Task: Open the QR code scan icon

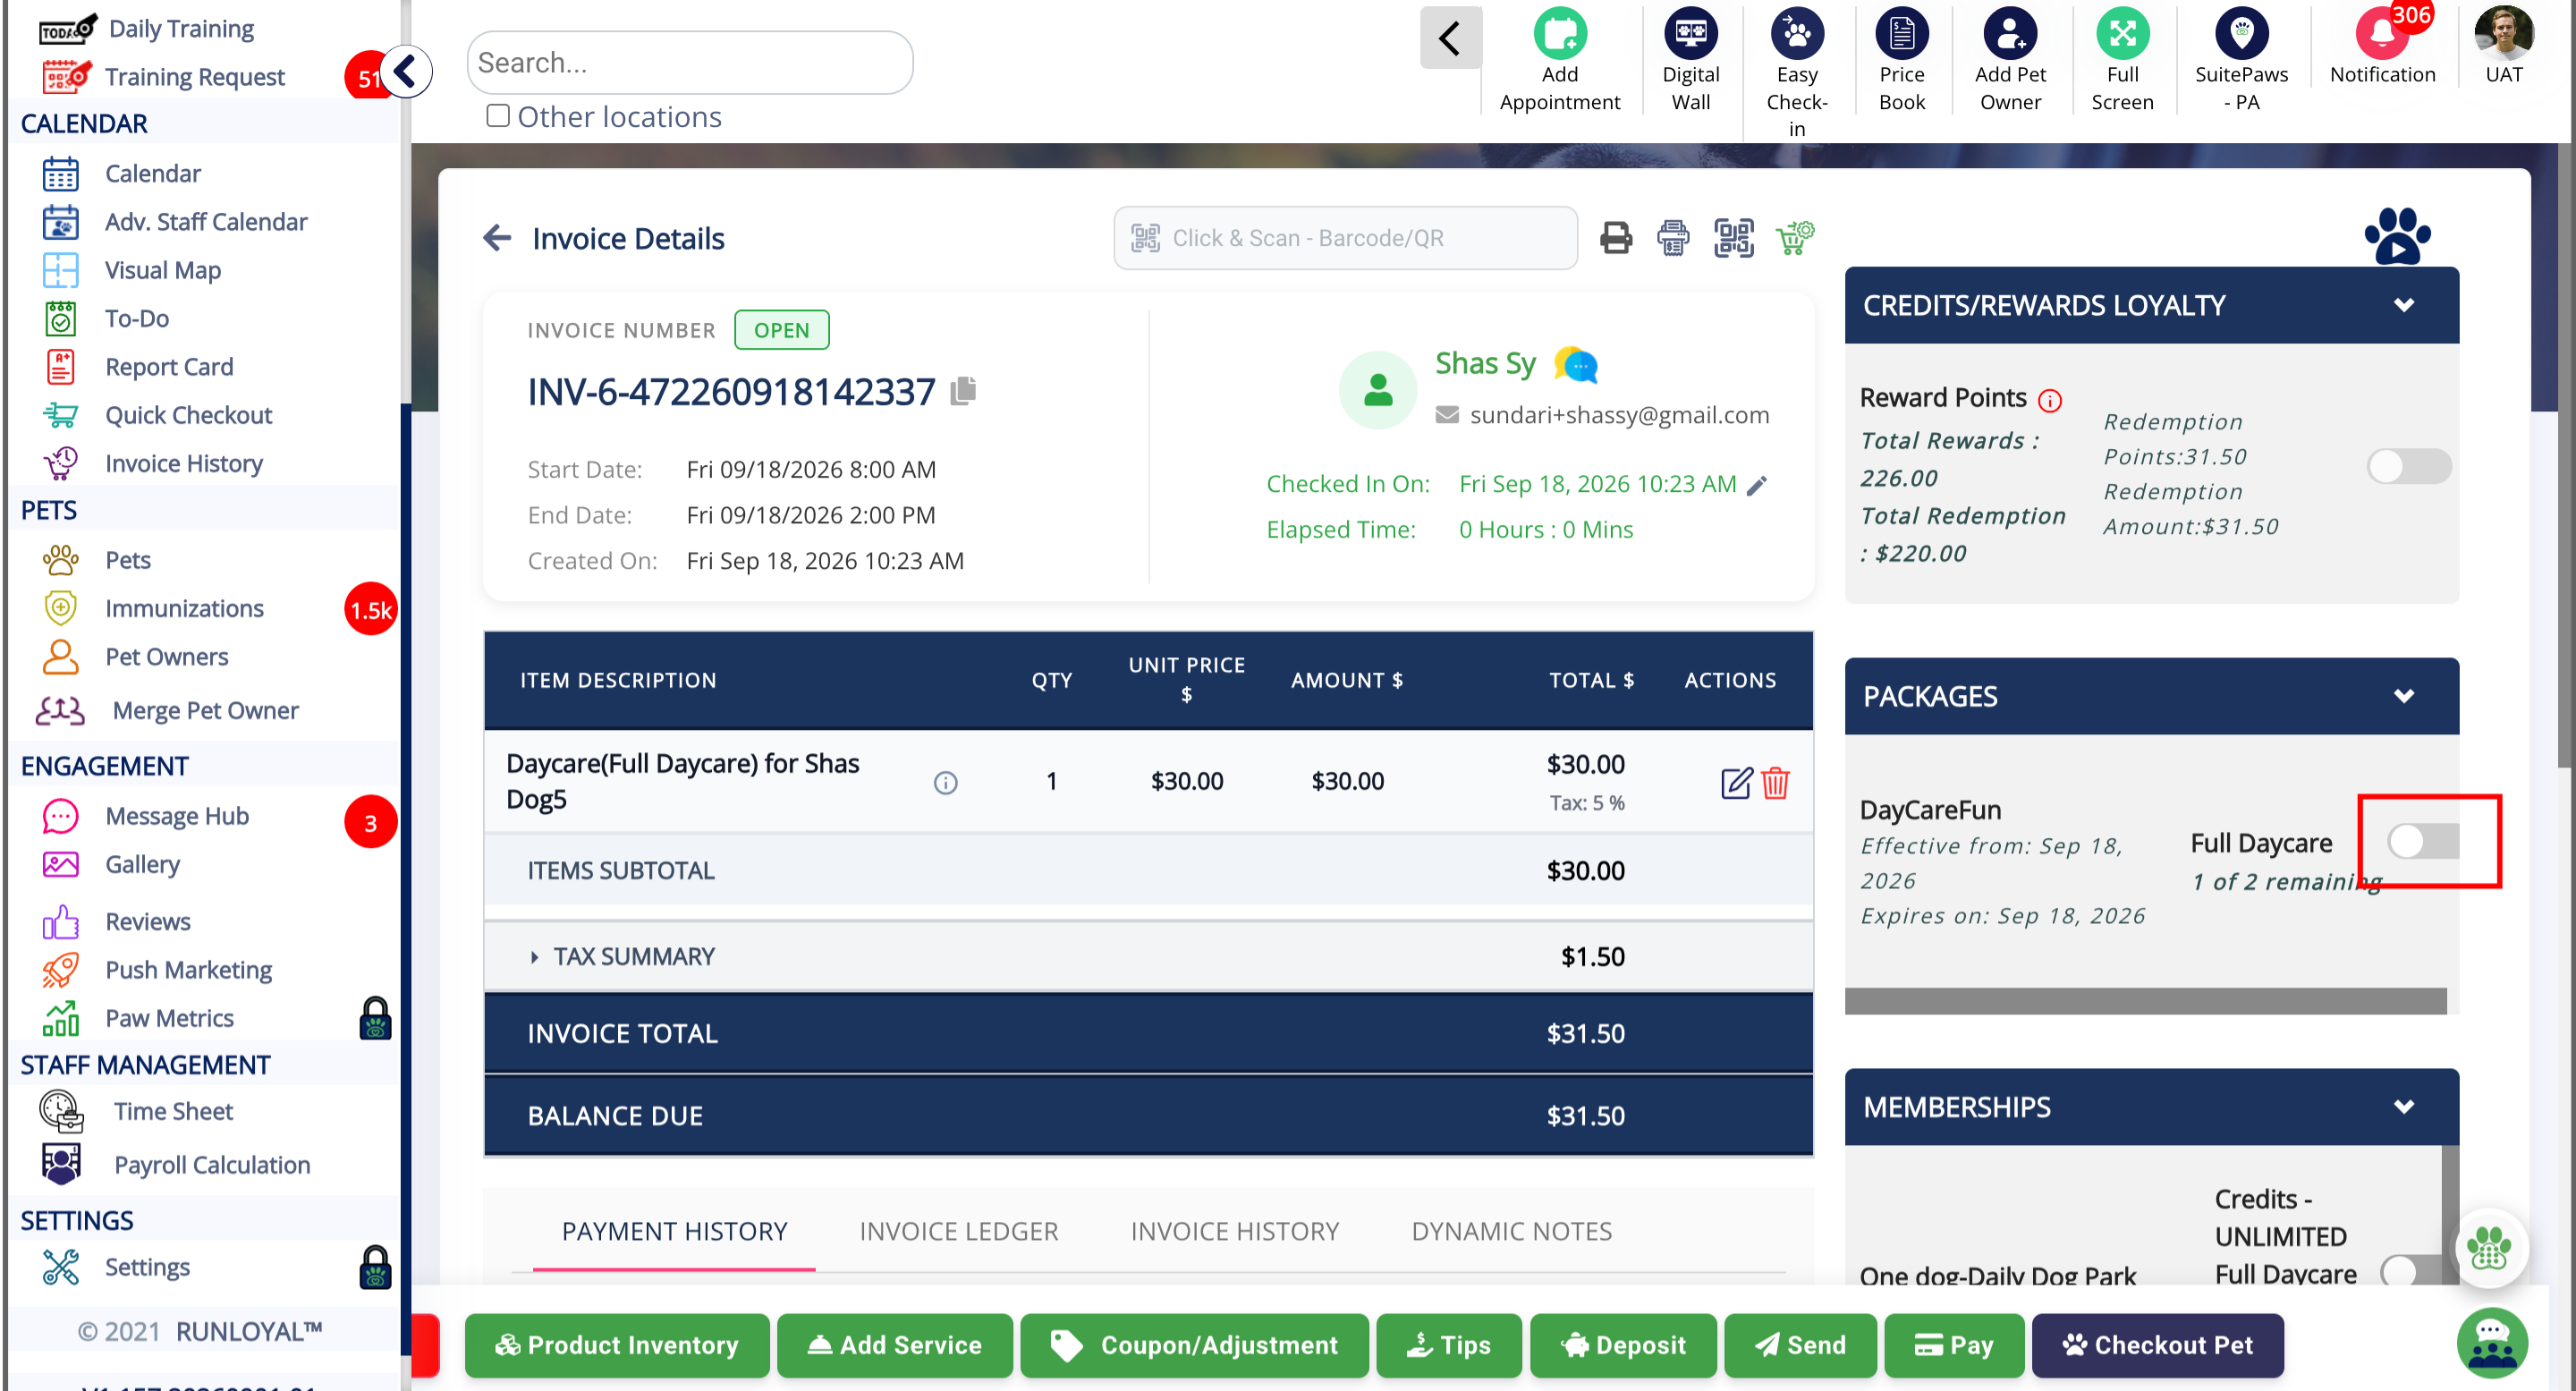Action: point(1733,238)
